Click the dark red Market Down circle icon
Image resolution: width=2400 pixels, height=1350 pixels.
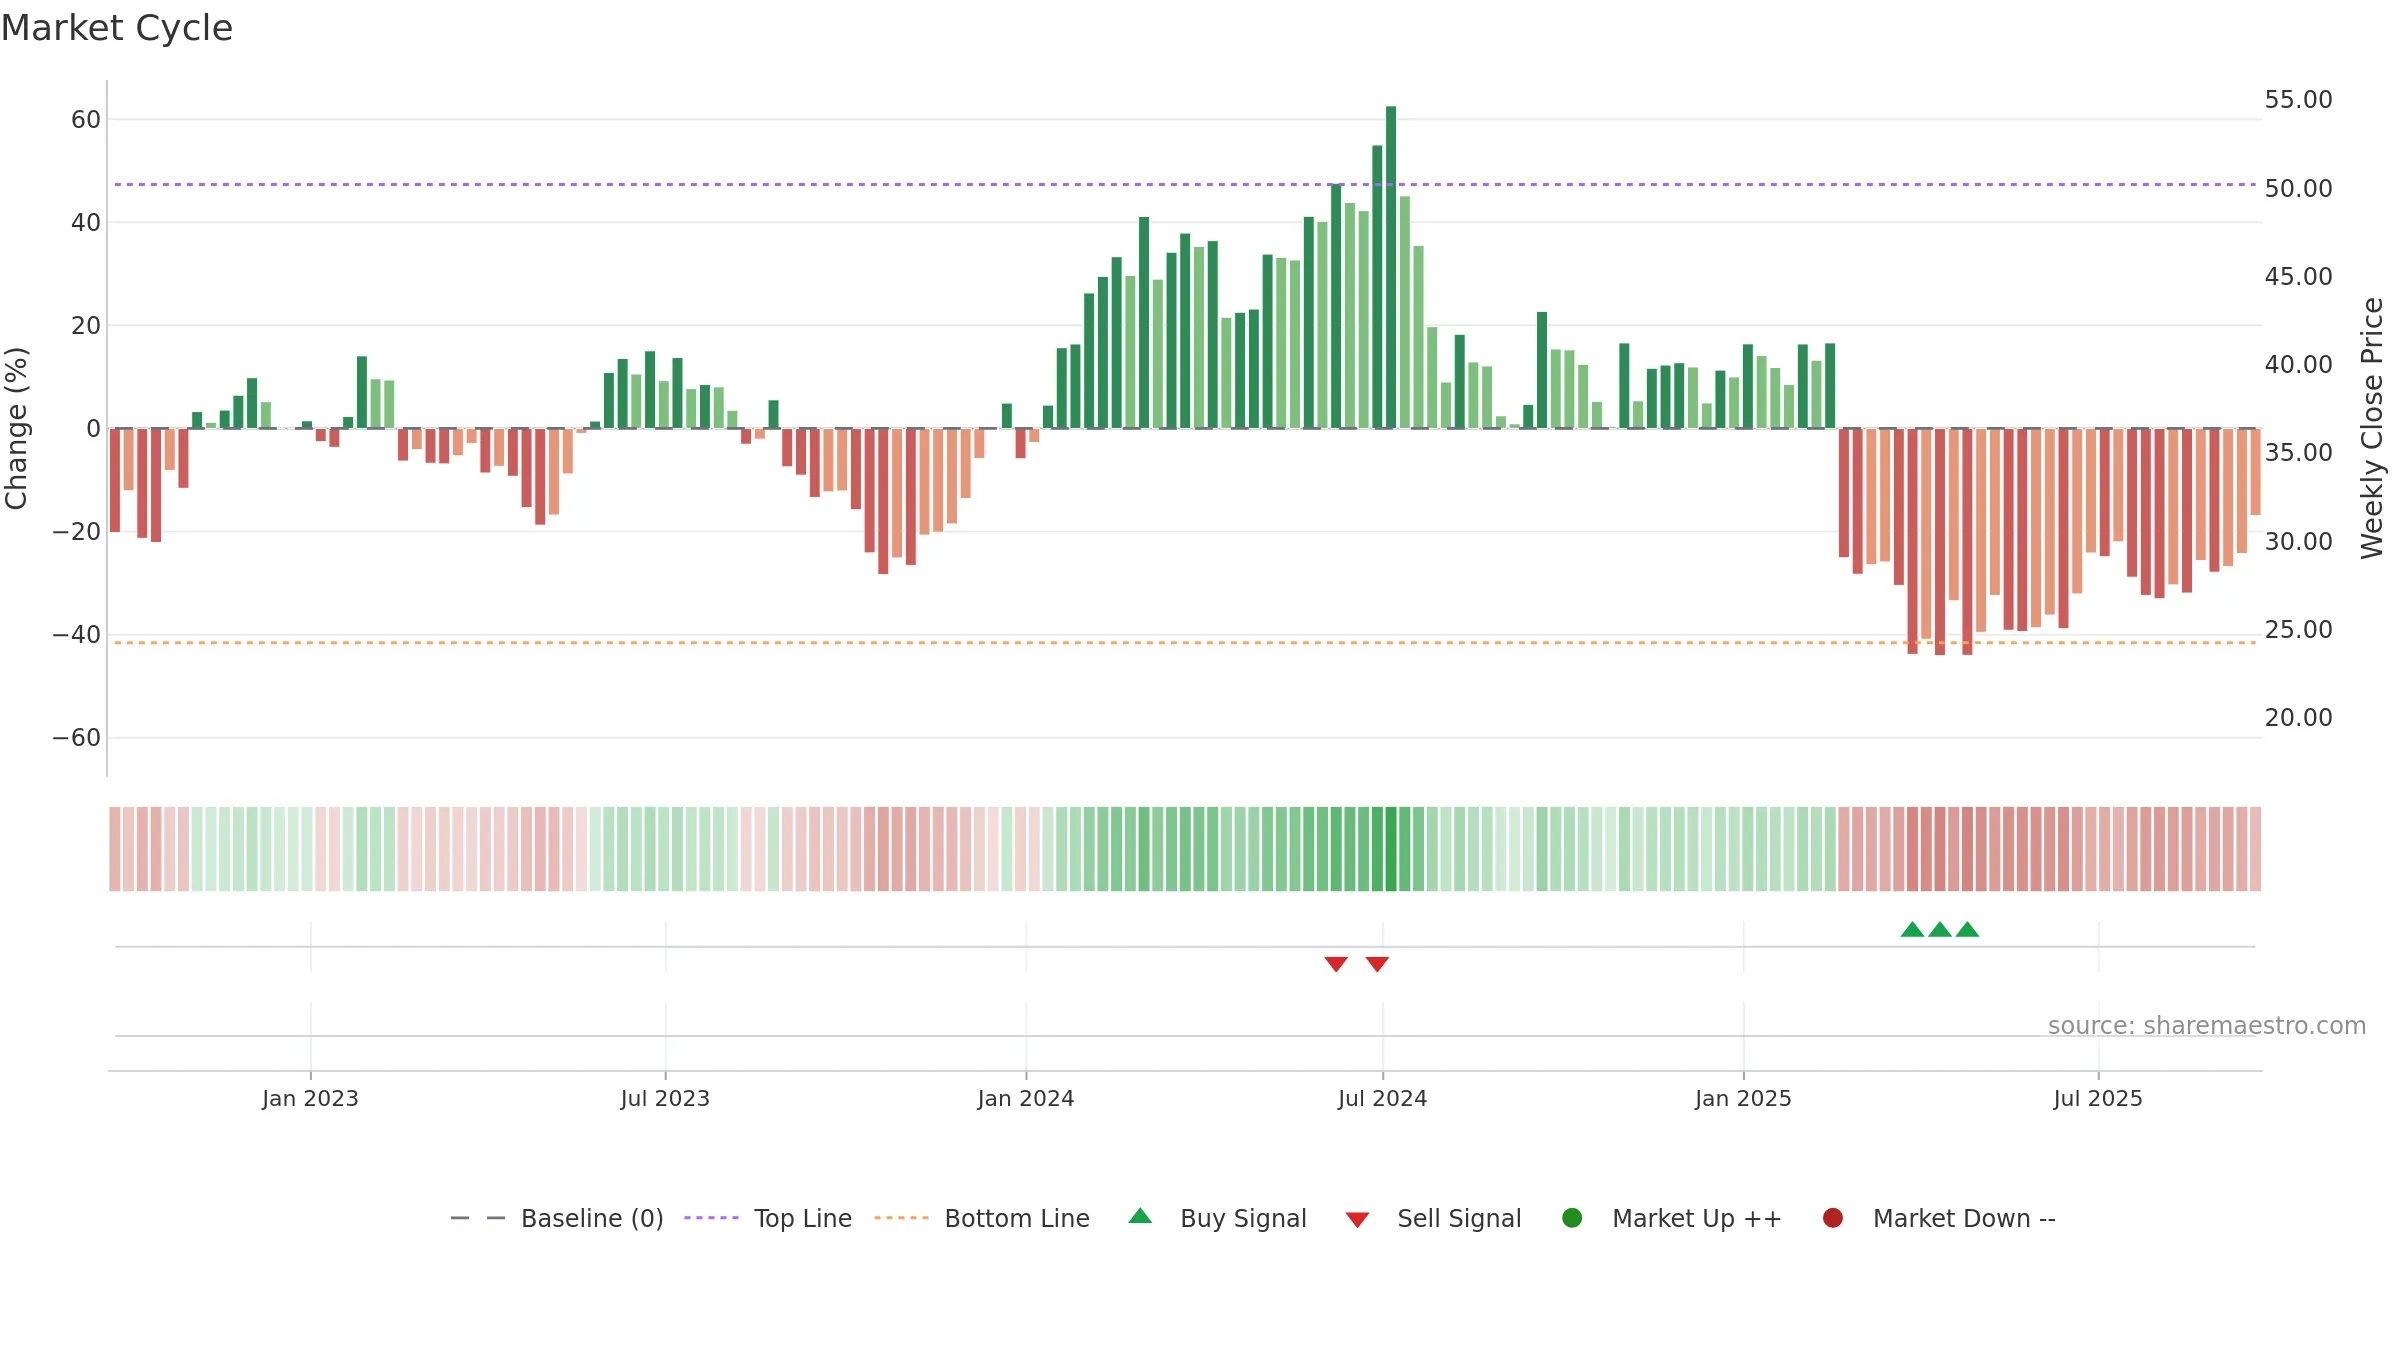coord(1833,1218)
